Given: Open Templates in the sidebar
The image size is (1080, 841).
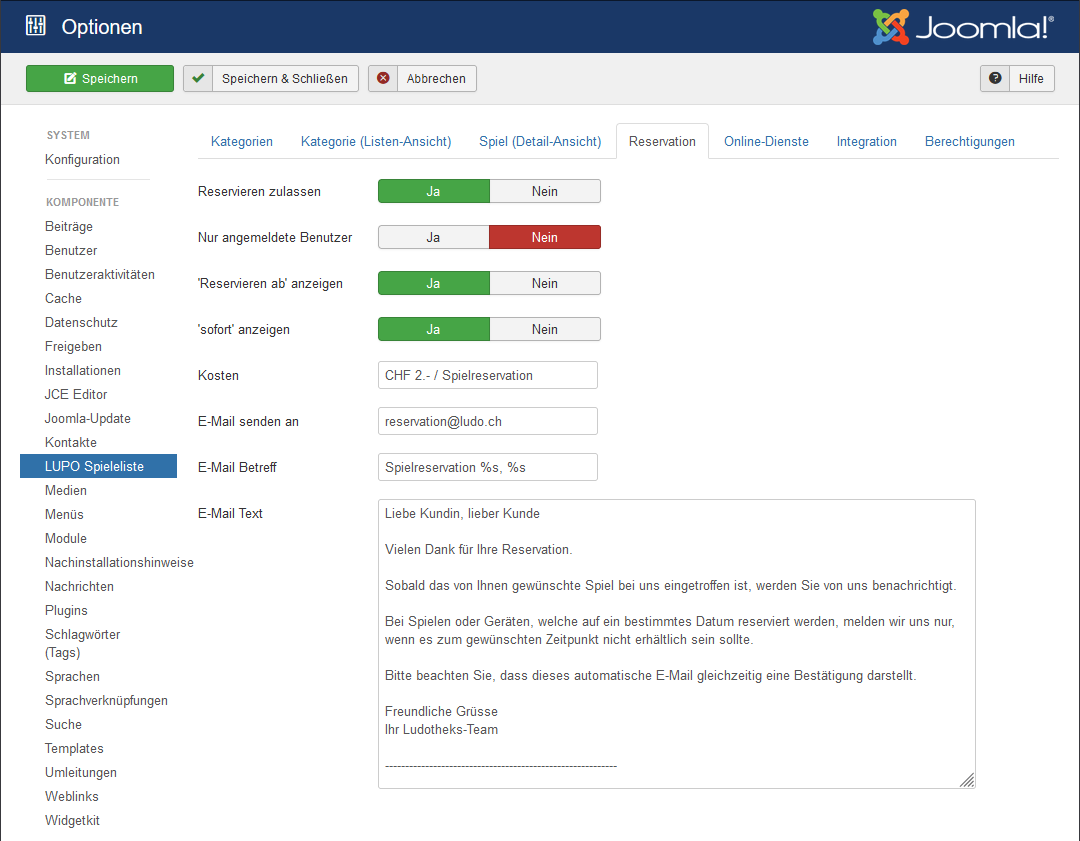Looking at the screenshot, I should 74,749.
